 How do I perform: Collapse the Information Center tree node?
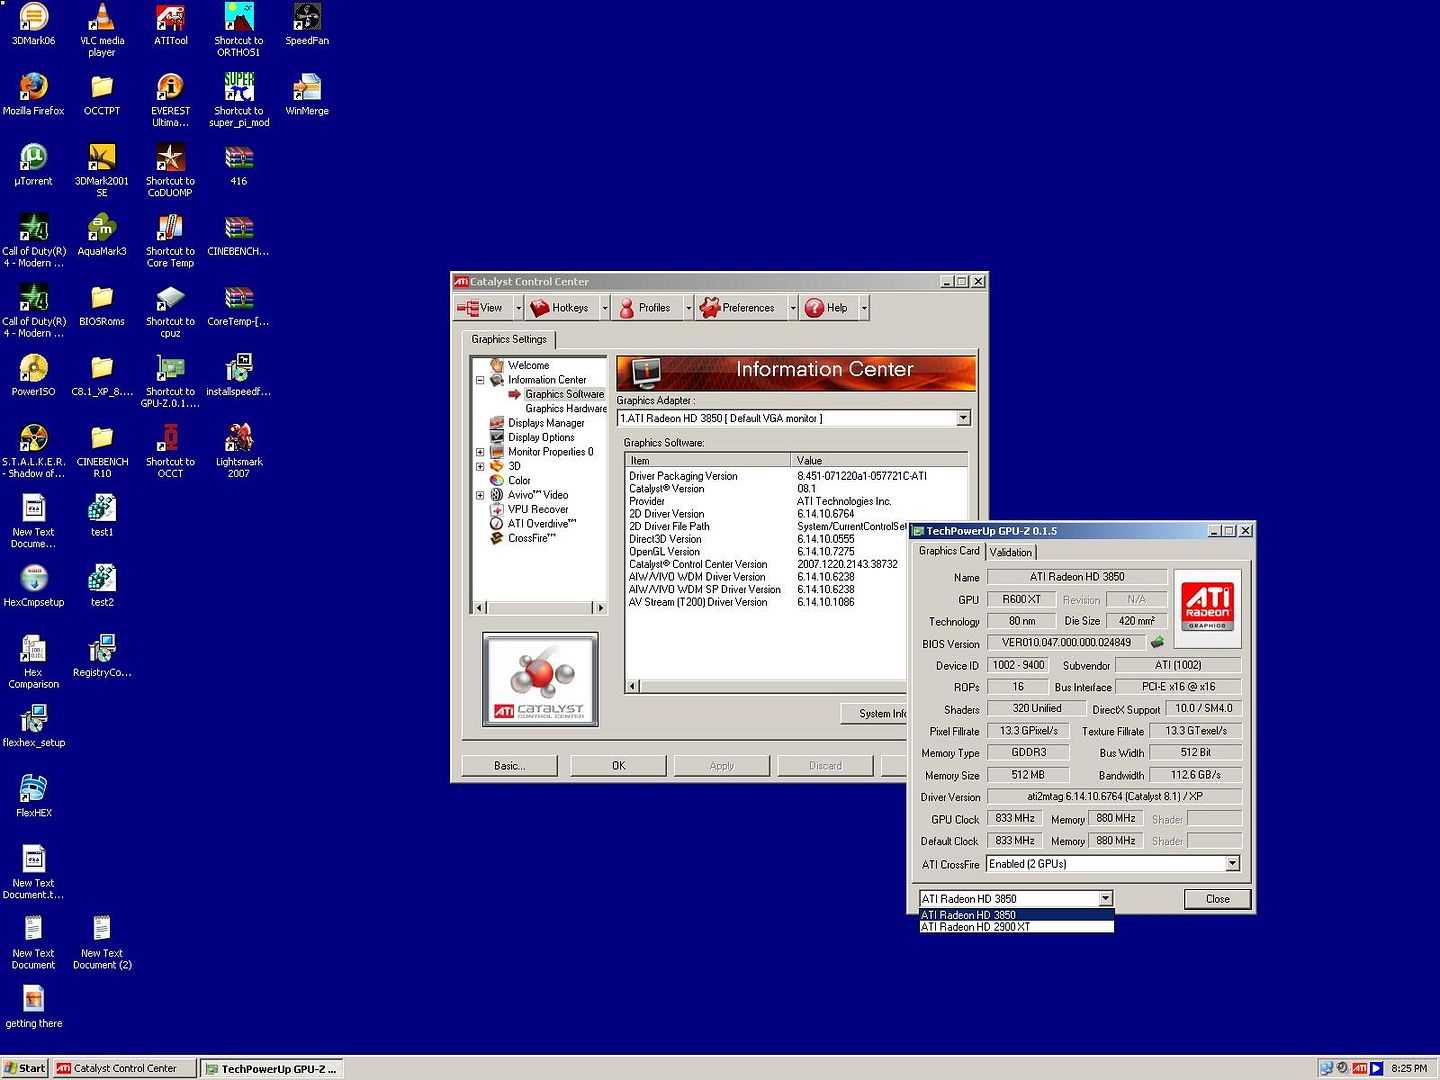coord(480,380)
